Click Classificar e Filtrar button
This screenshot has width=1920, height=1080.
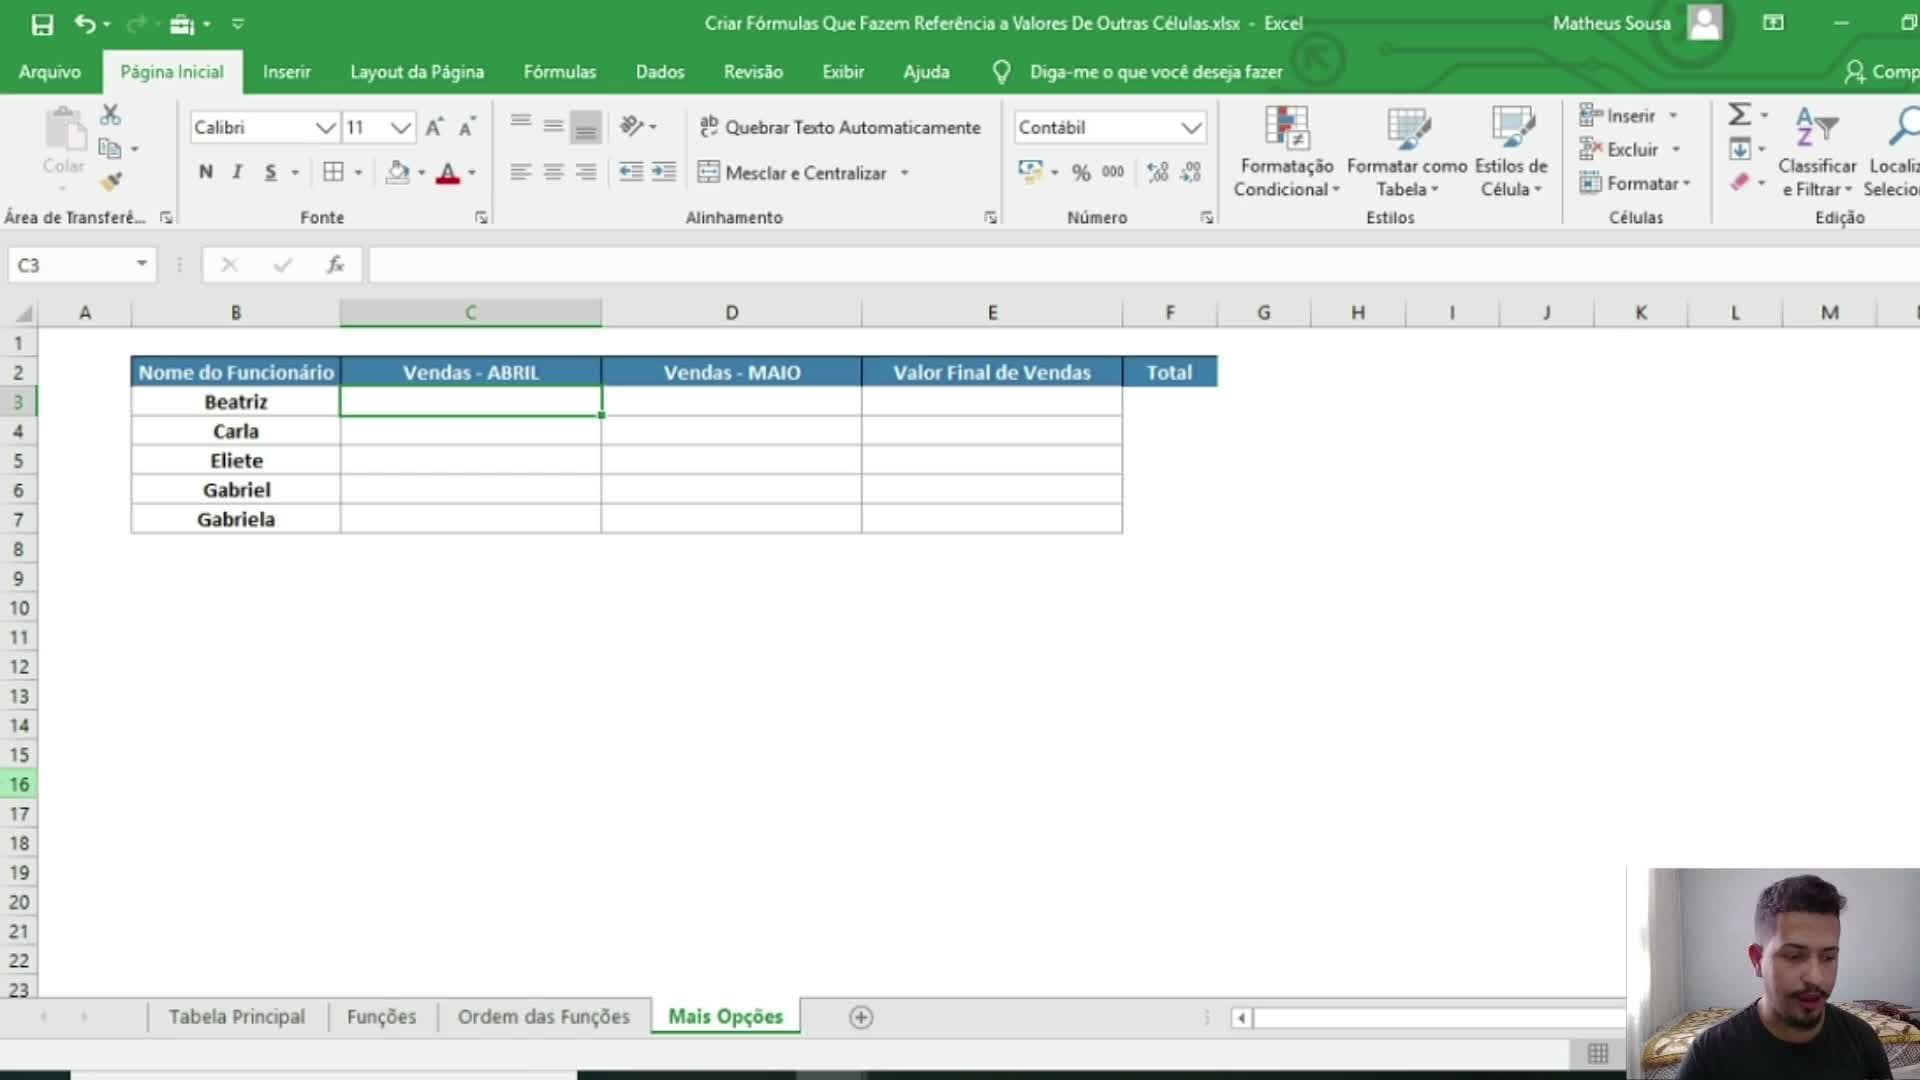tap(1816, 151)
